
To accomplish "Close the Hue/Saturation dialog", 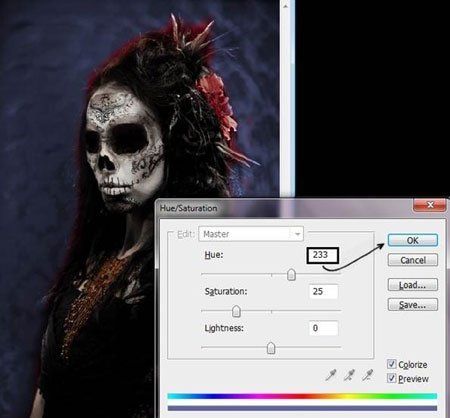I will pyautogui.click(x=430, y=204).
